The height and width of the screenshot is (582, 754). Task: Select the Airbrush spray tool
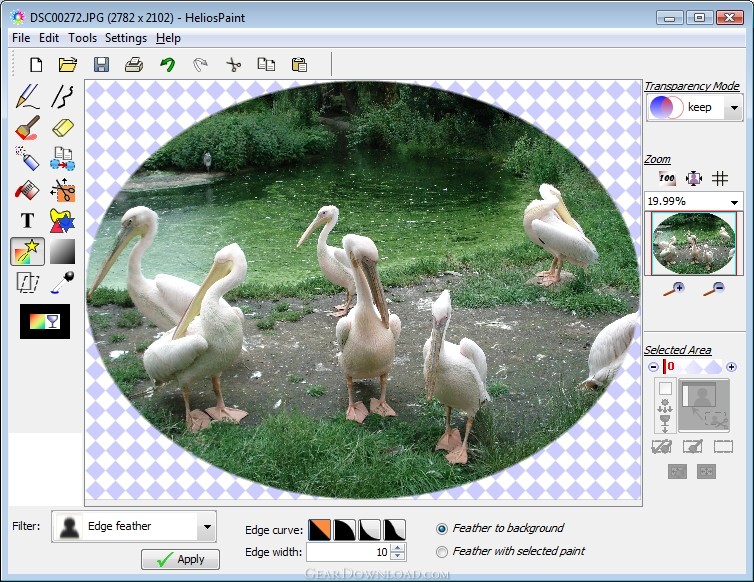(27, 159)
